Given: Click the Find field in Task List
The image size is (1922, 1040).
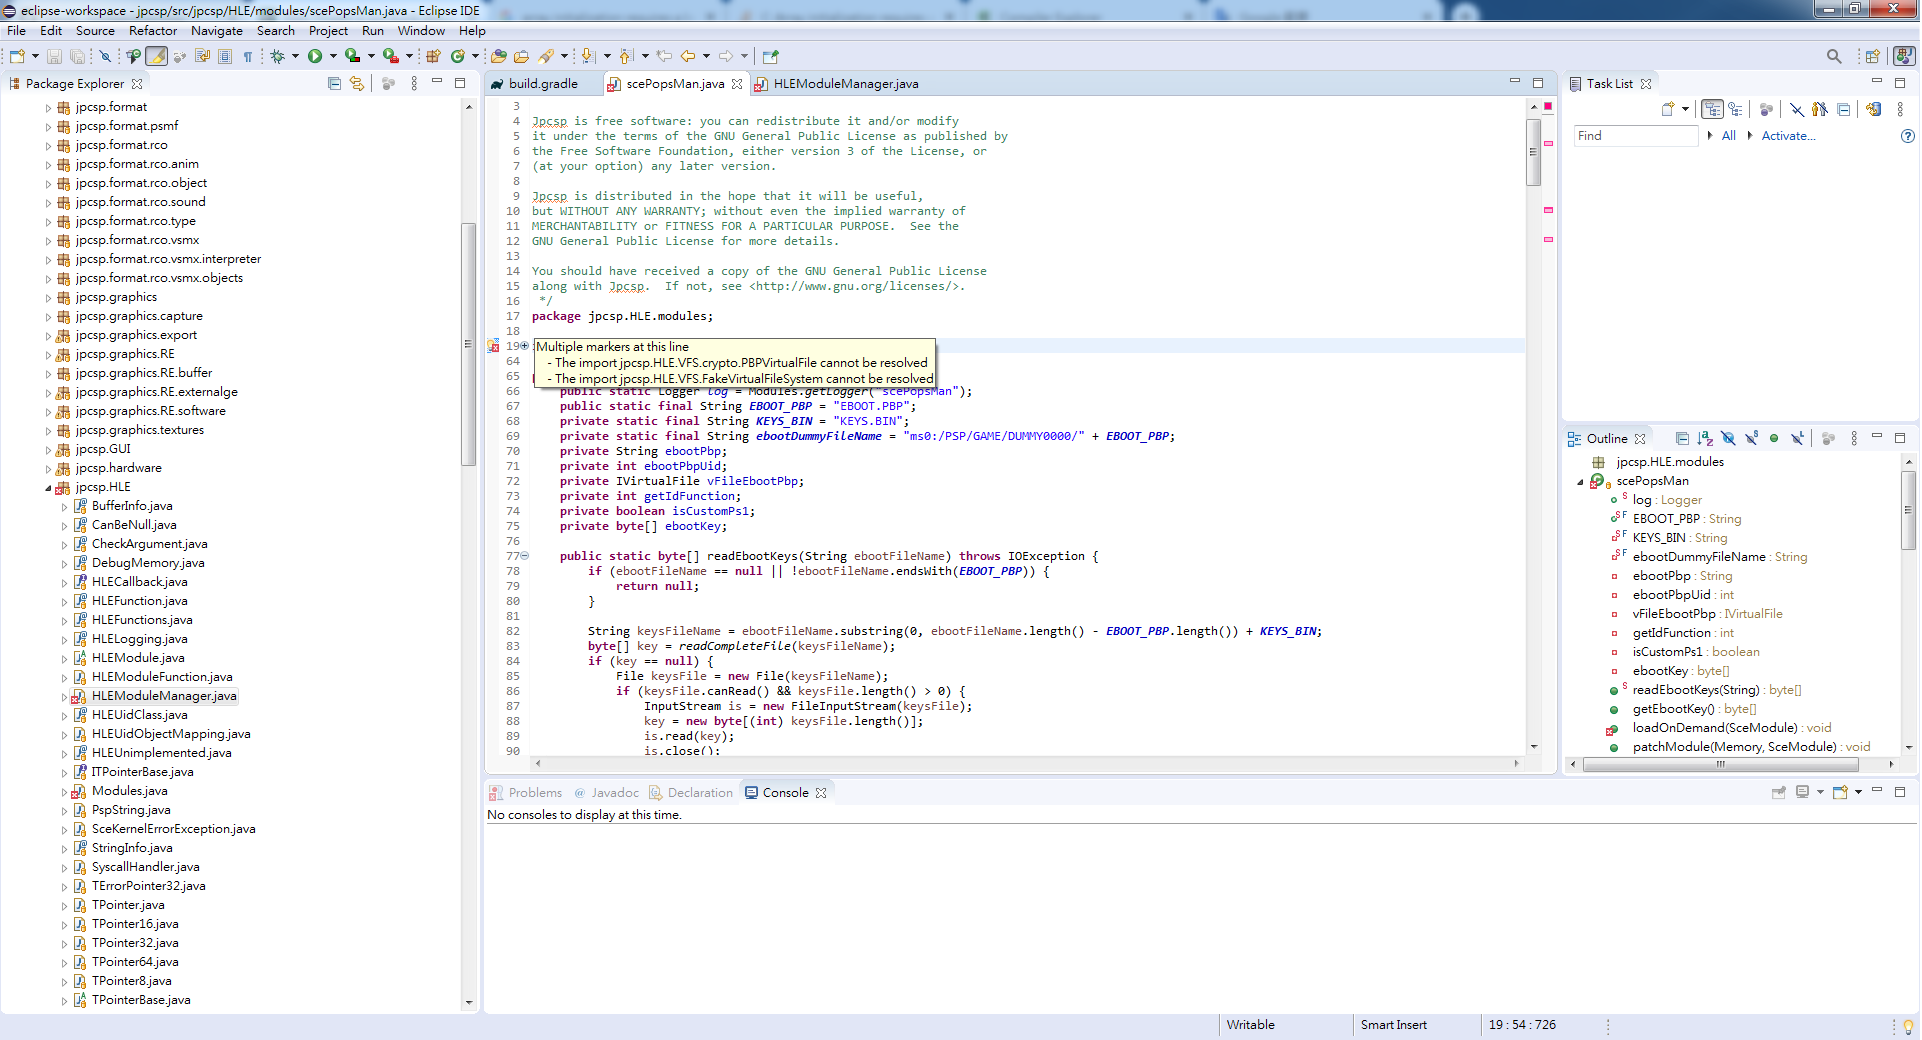Looking at the screenshot, I should (x=1635, y=136).
